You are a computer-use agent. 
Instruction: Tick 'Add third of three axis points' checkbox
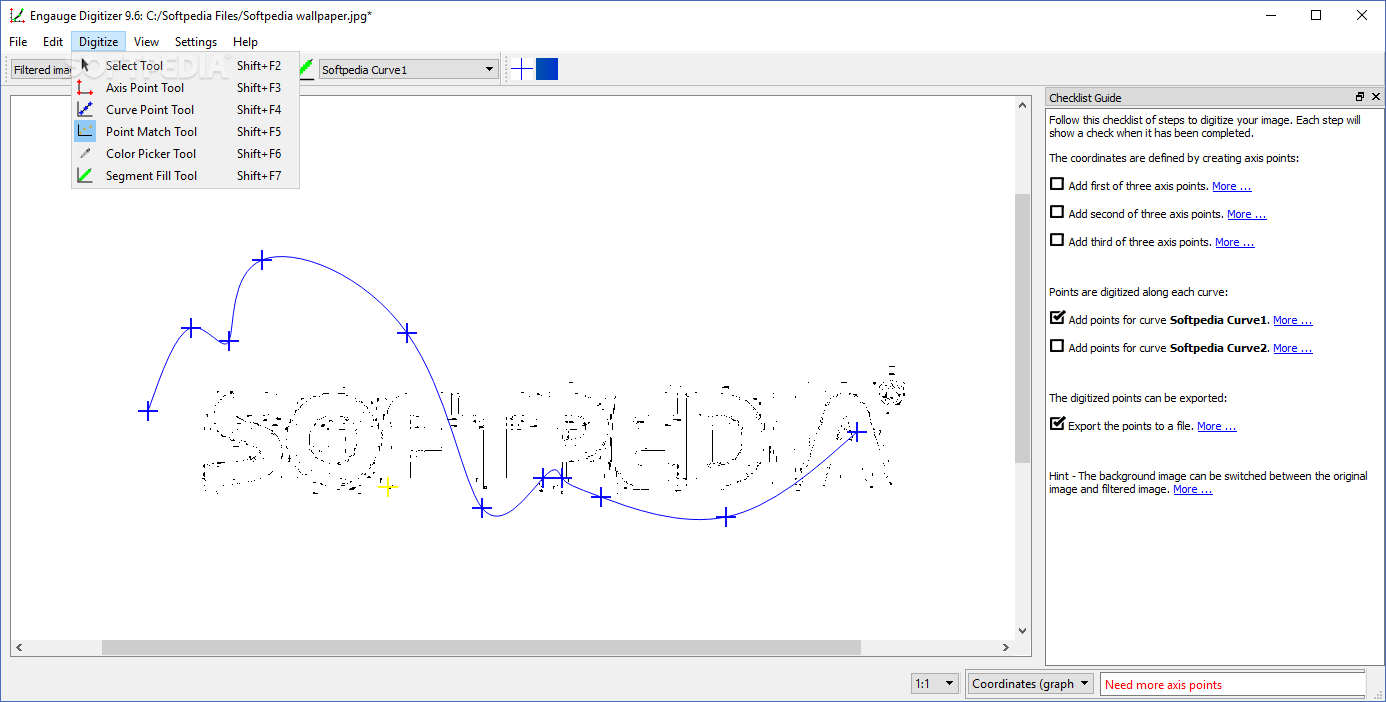[1057, 240]
